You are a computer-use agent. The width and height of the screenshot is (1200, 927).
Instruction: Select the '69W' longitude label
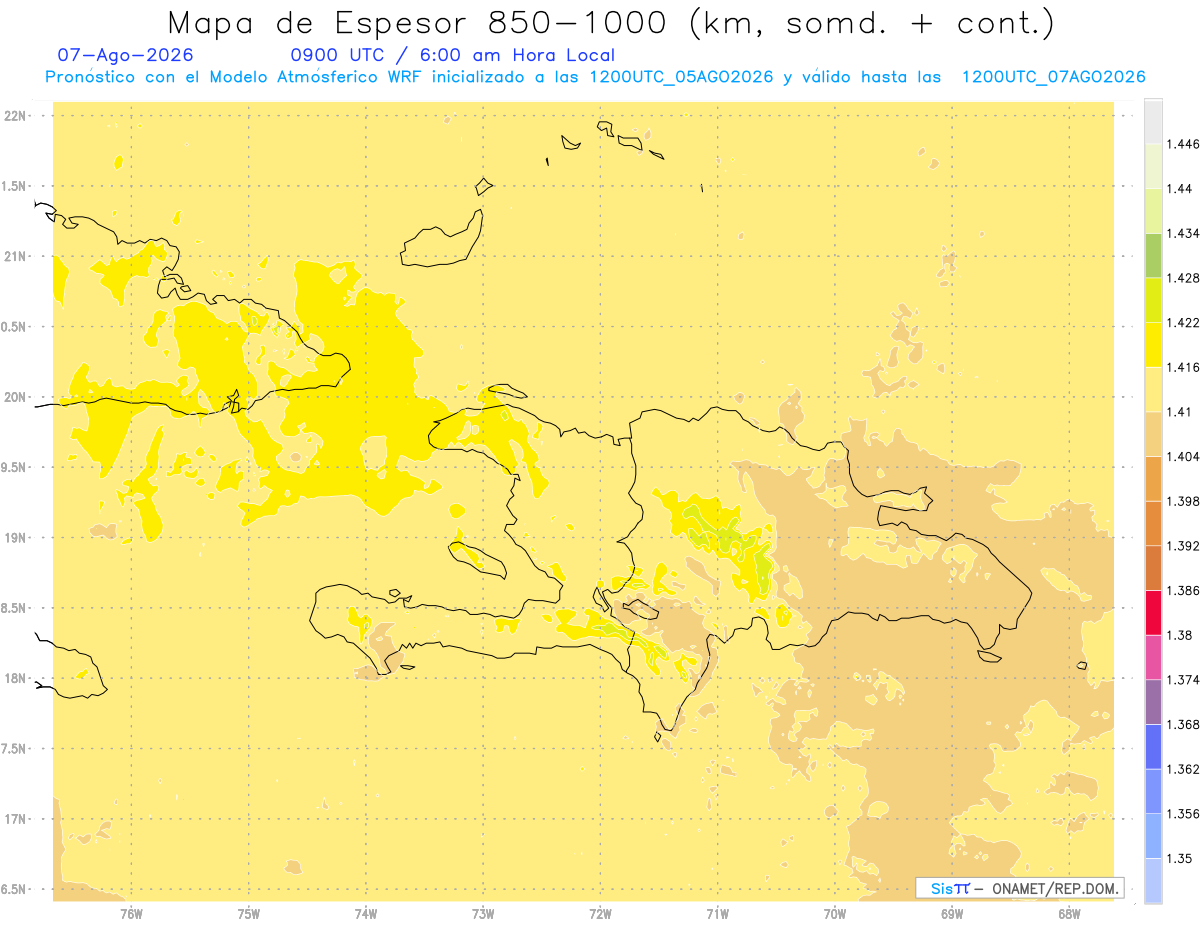(952, 914)
